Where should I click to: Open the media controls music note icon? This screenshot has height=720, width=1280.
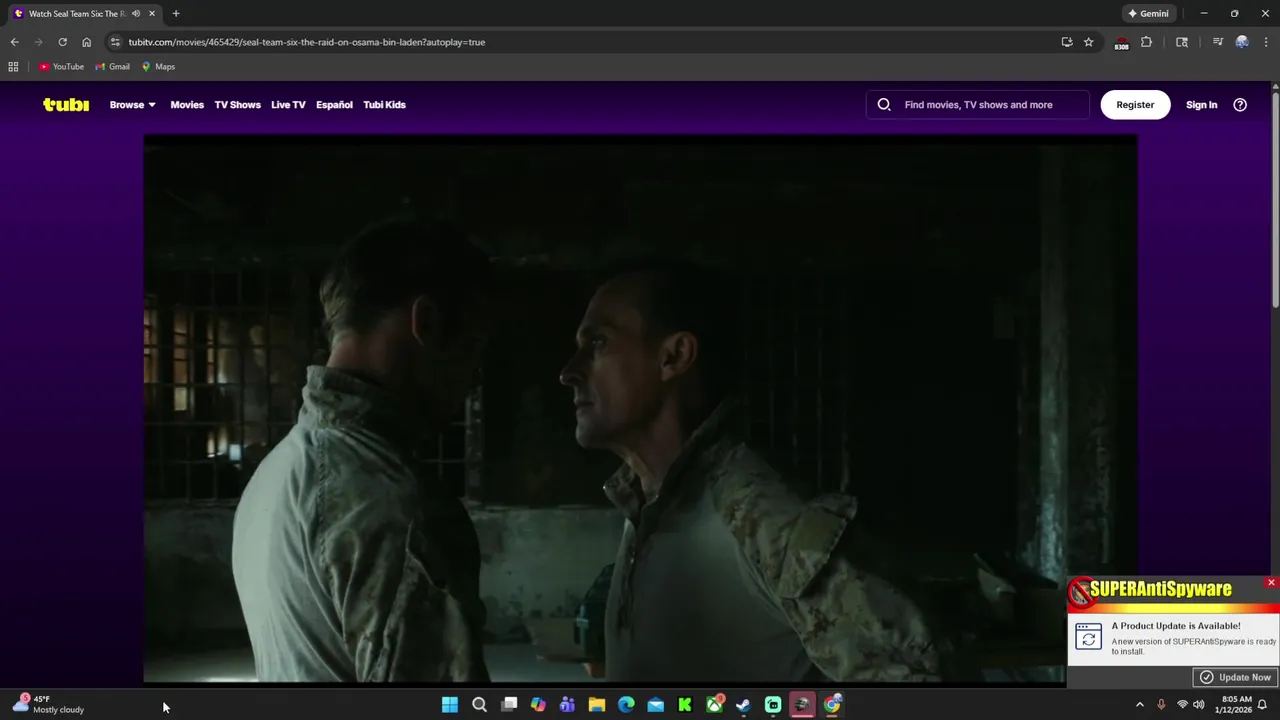point(1218,42)
